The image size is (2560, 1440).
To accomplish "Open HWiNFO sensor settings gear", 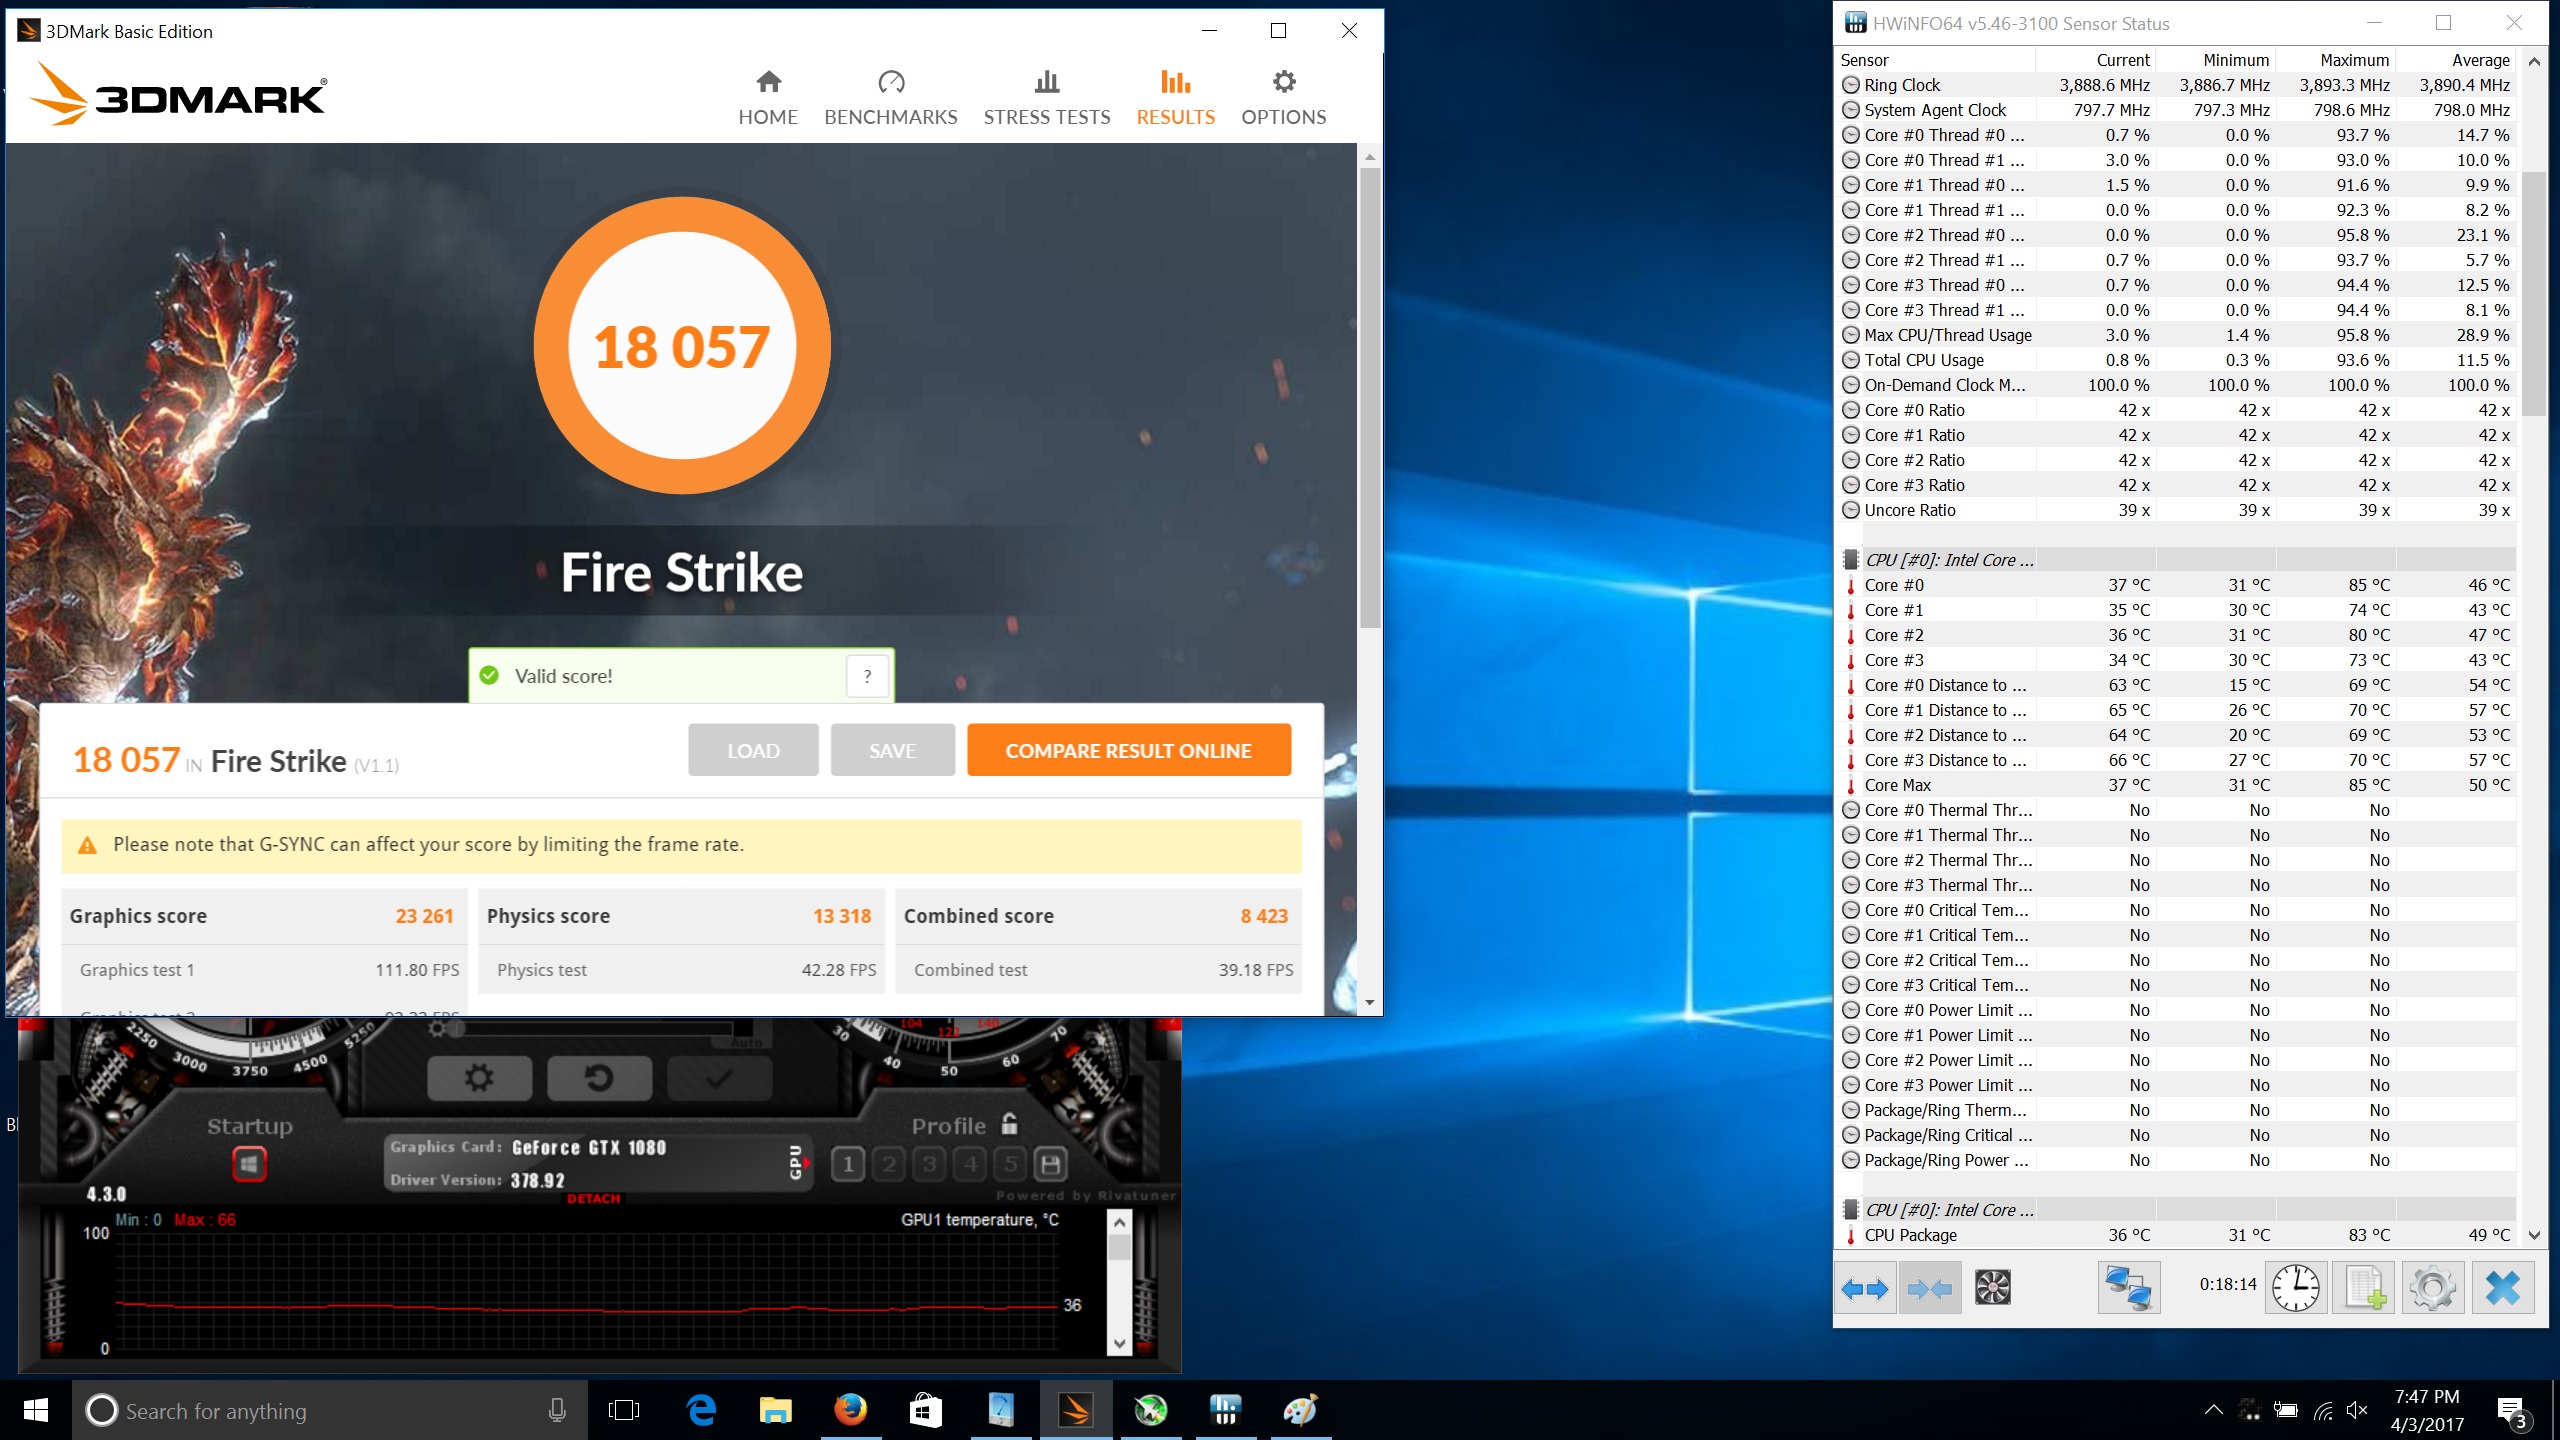I will [x=2433, y=1288].
